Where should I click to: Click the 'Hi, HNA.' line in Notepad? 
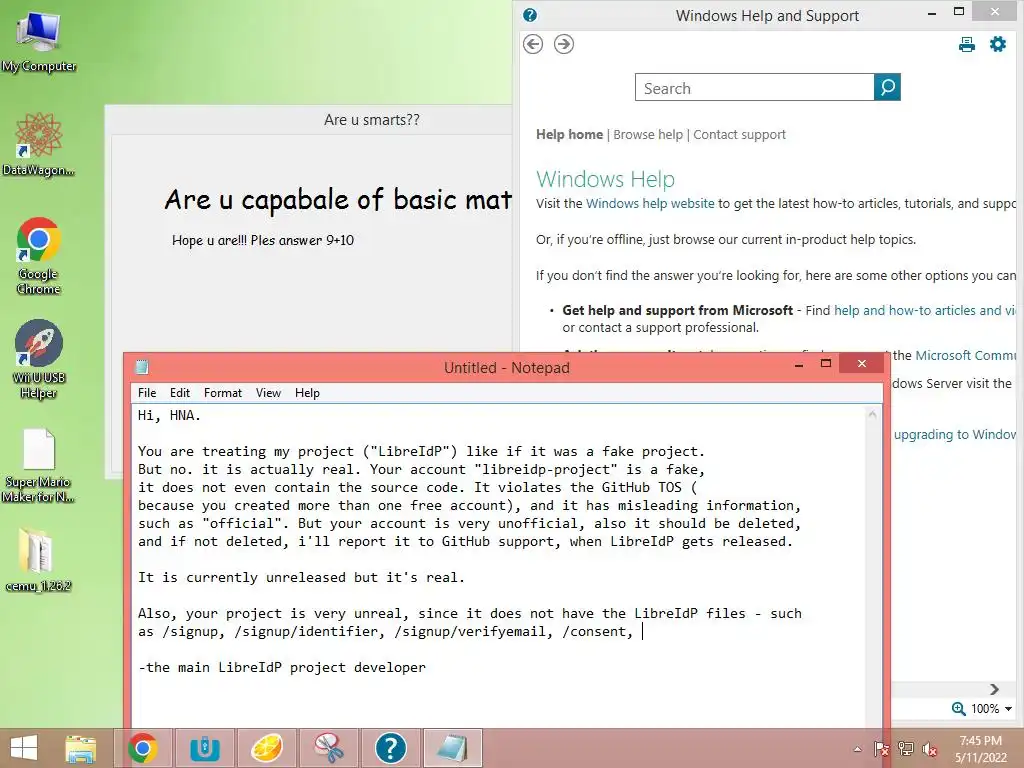tap(169, 415)
